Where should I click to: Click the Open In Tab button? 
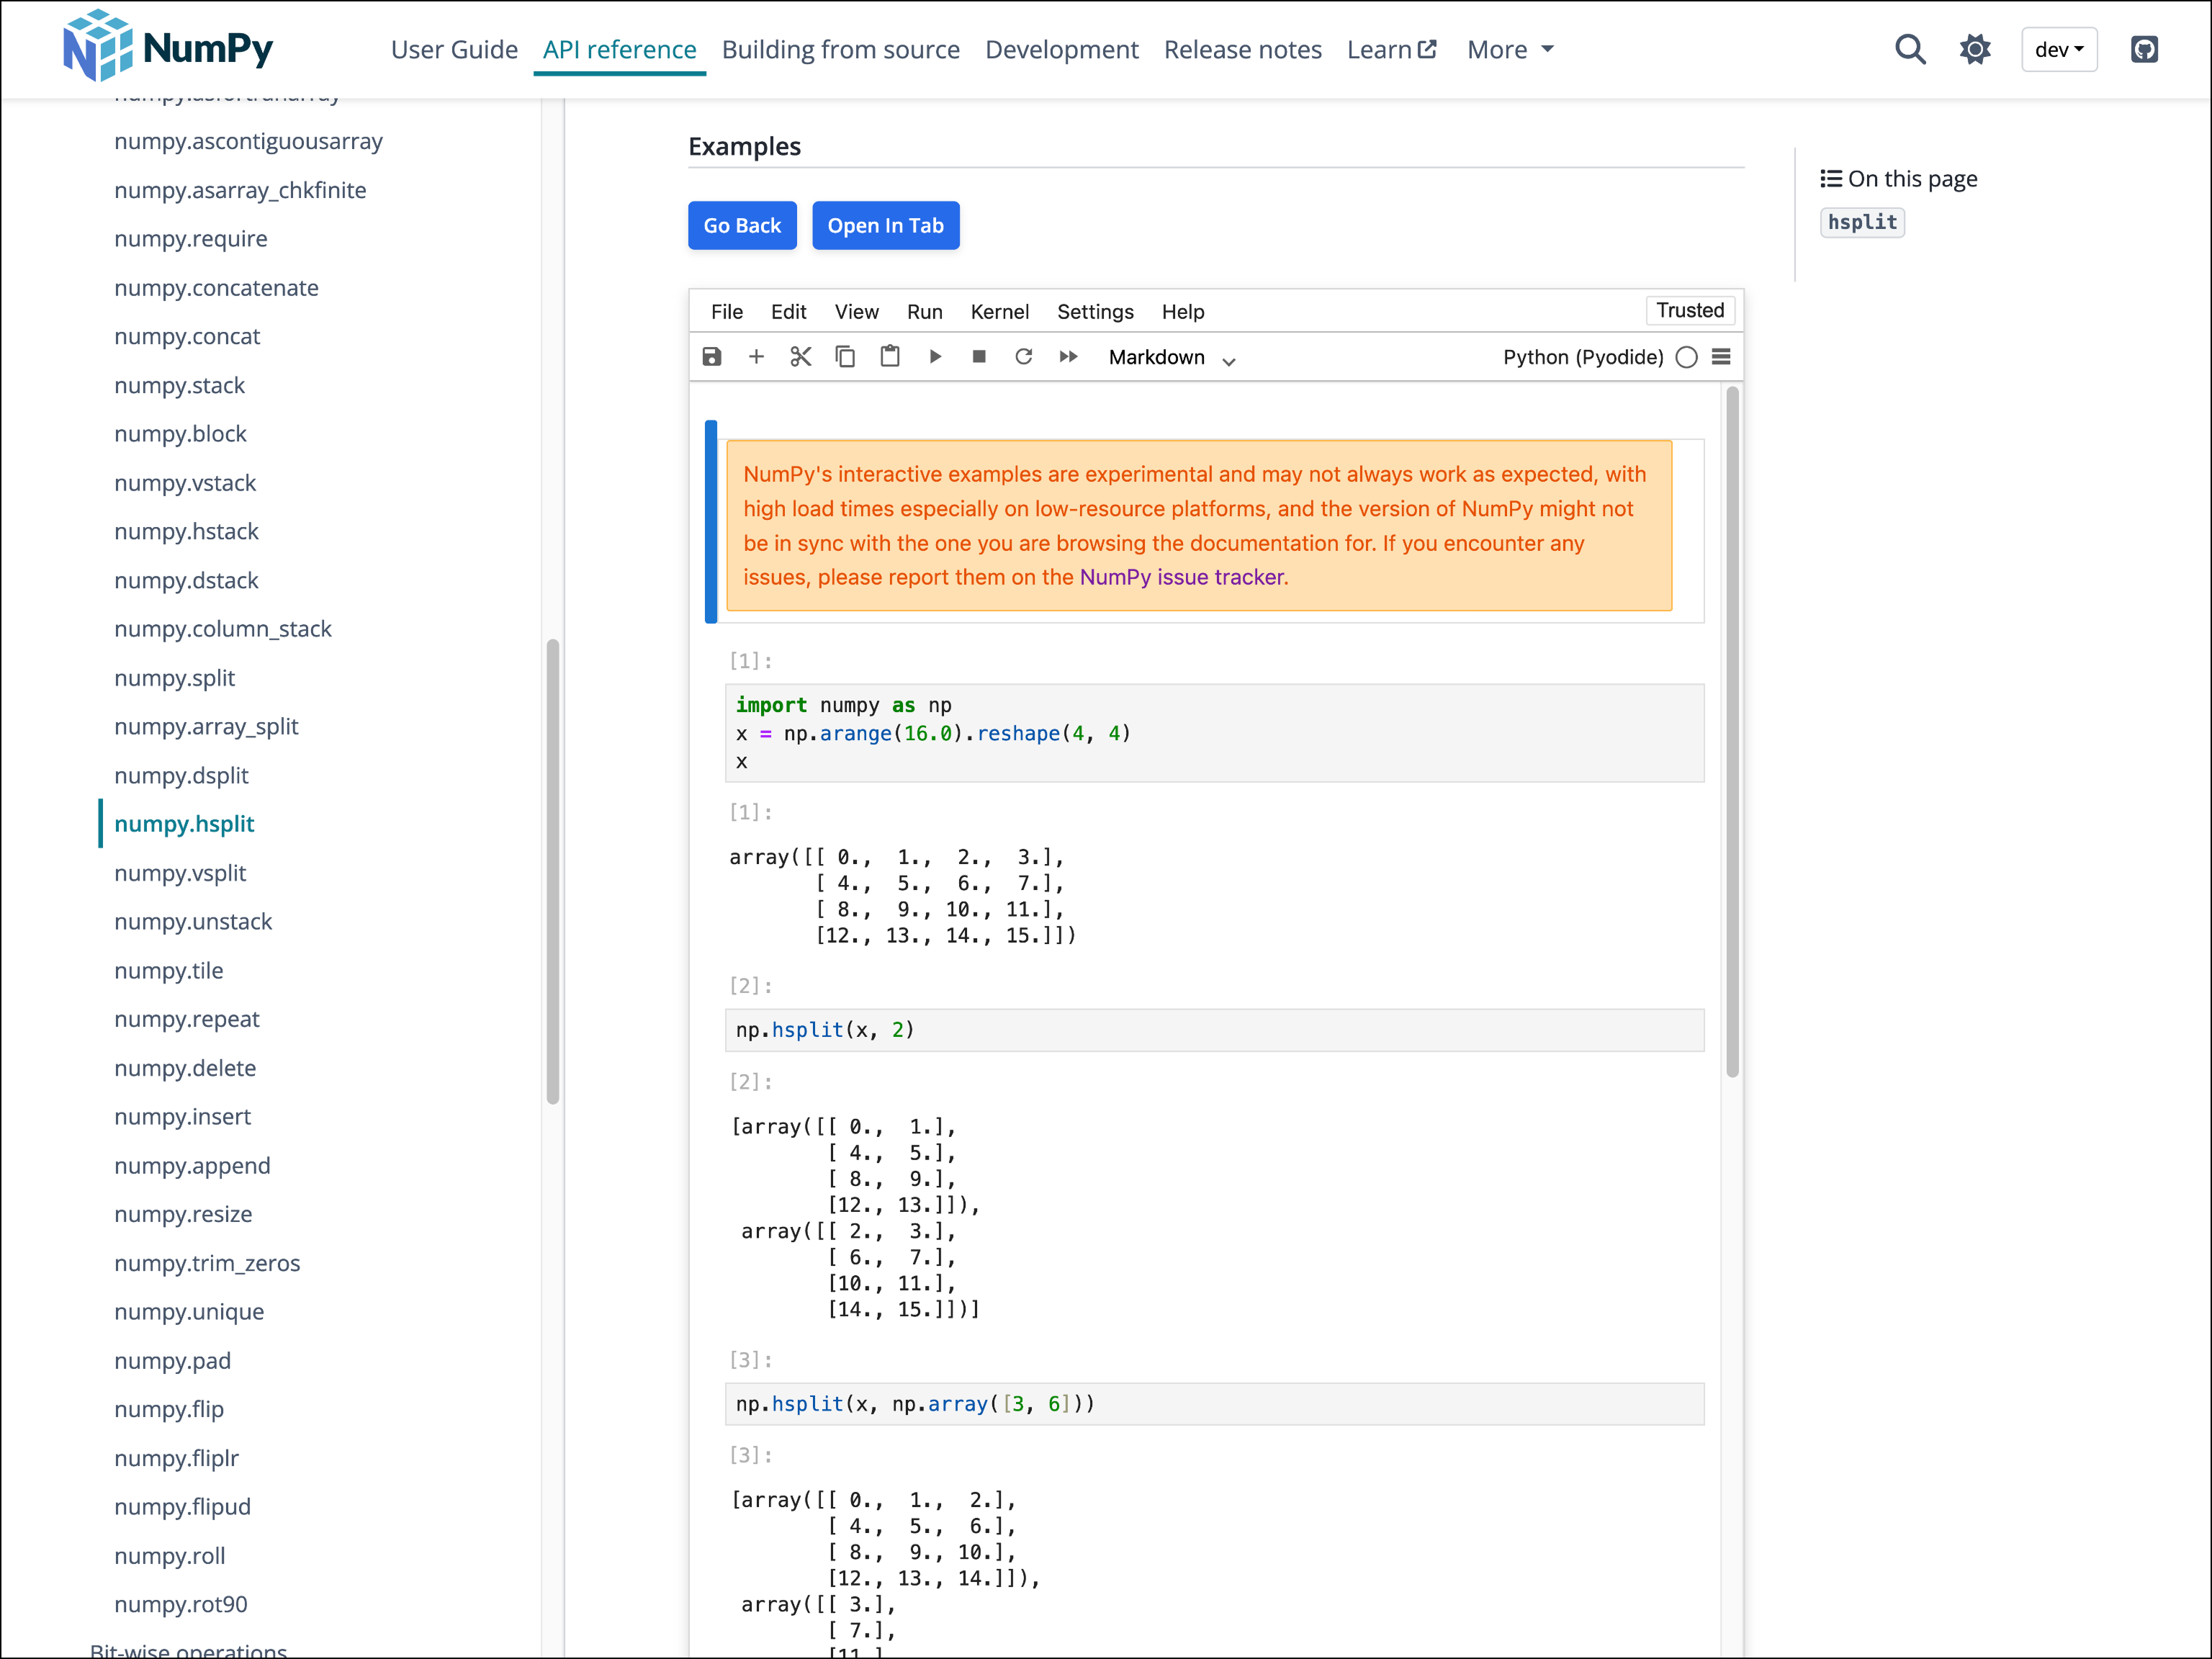pyautogui.click(x=885, y=226)
